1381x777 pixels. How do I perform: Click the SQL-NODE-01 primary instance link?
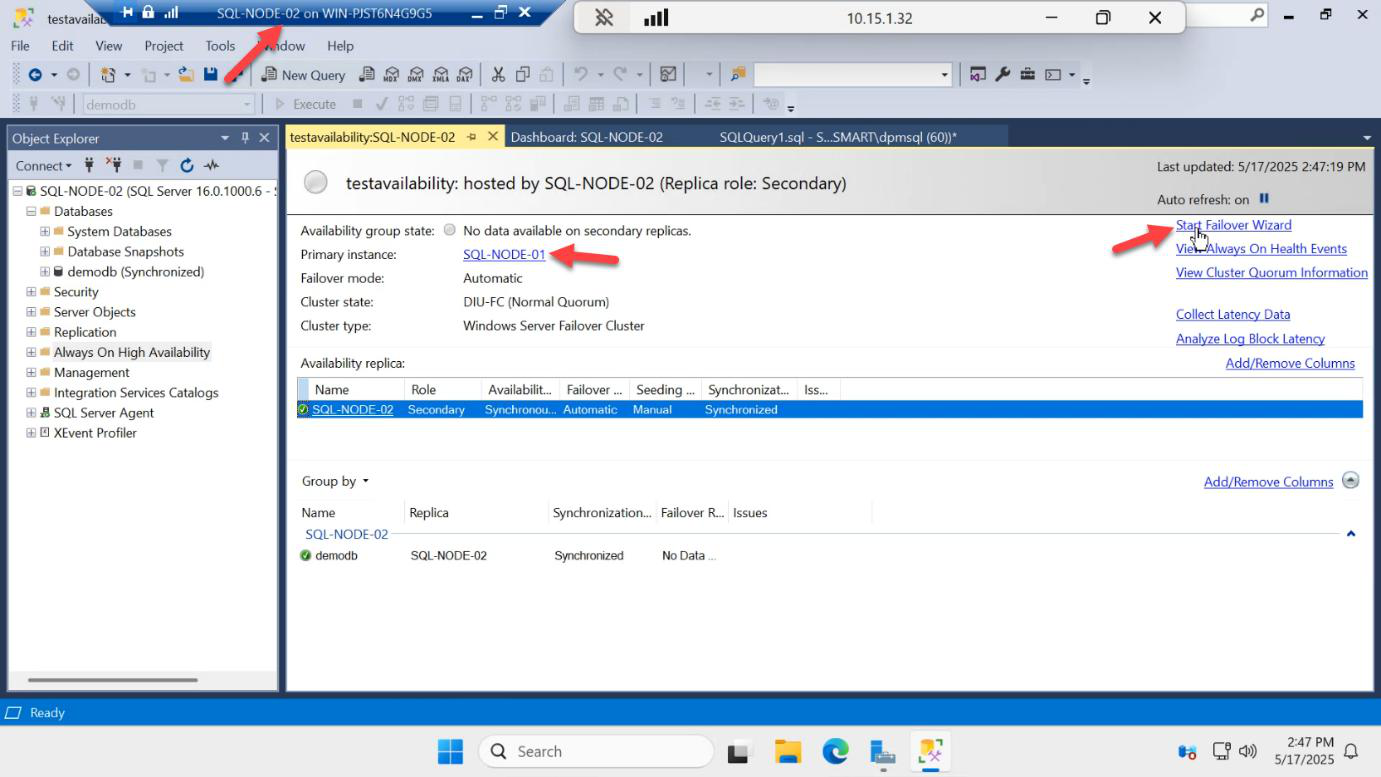point(504,254)
